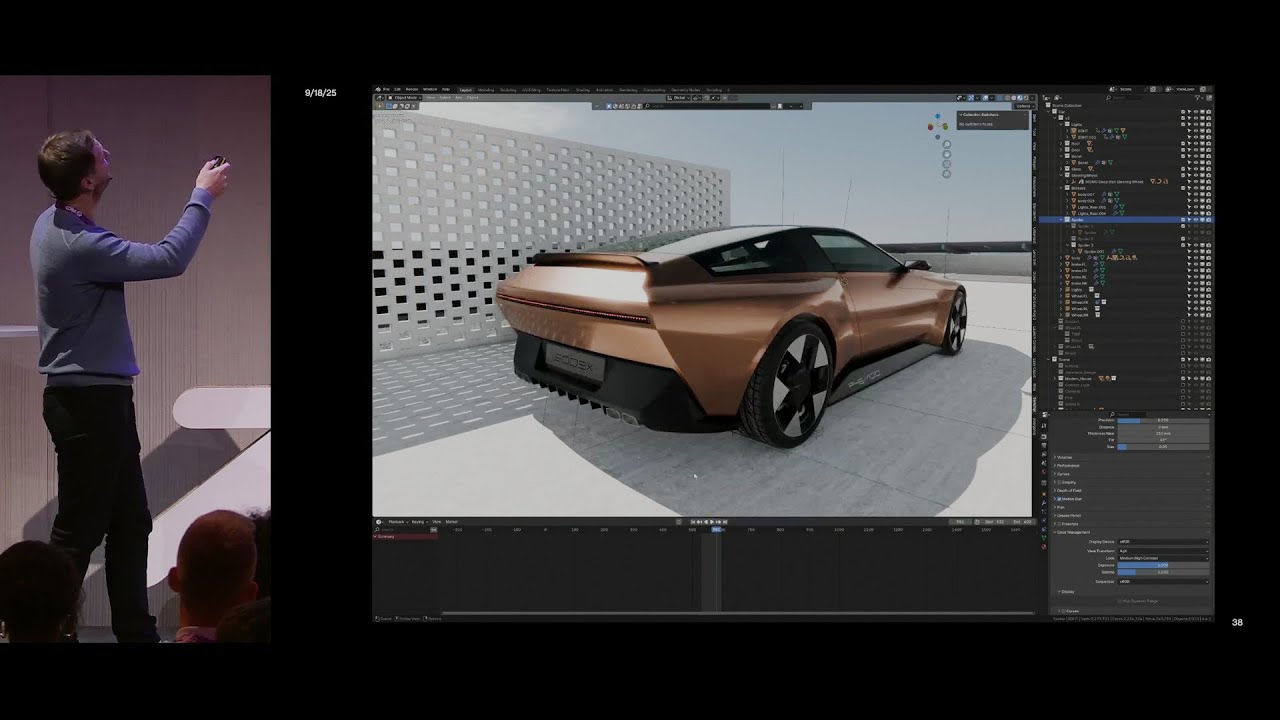The width and height of the screenshot is (1280, 720).
Task: Hide Body object with its eye icon
Action: tap(1196, 258)
